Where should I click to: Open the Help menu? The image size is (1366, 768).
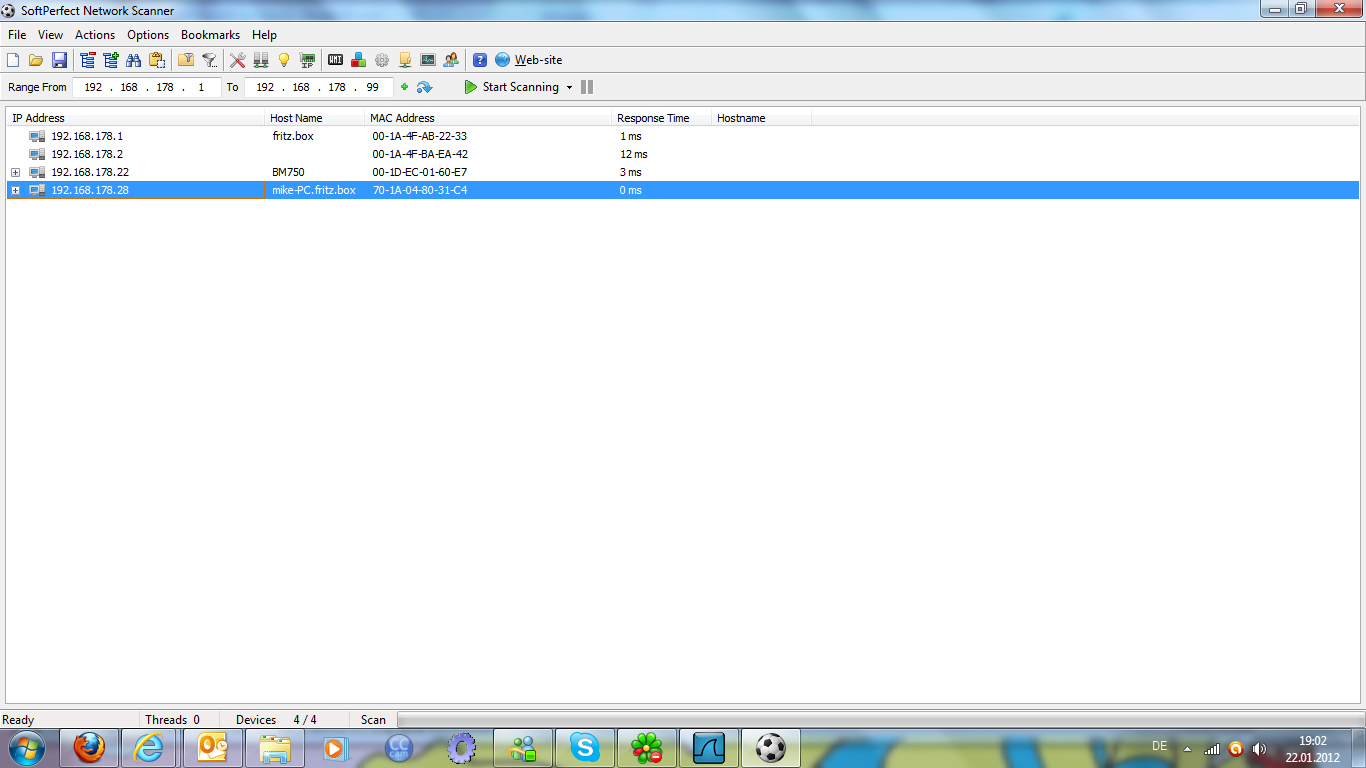pos(264,35)
